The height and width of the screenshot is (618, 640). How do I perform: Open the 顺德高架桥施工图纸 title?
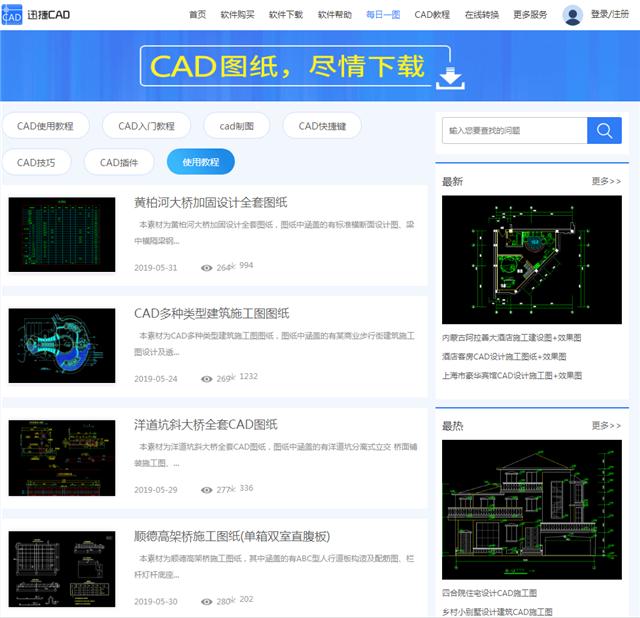pos(232,536)
